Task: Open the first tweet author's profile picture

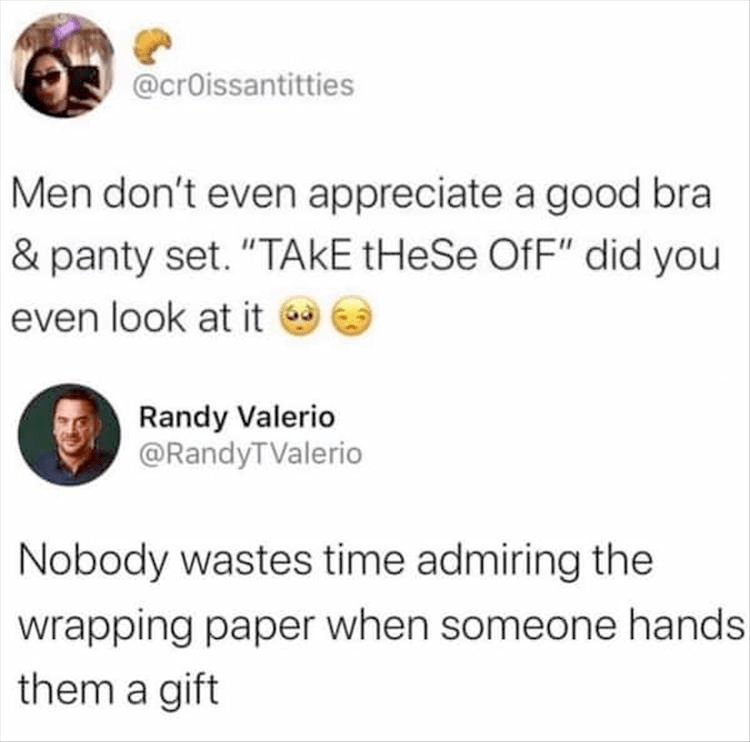Action: point(63,66)
